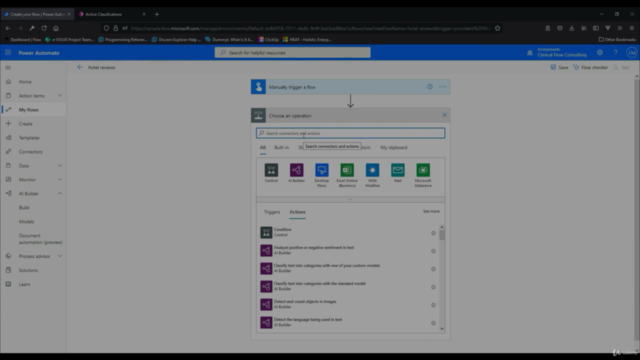This screenshot has width=640, height=360.
Task: Open the settings gear in the header
Action: [600, 53]
